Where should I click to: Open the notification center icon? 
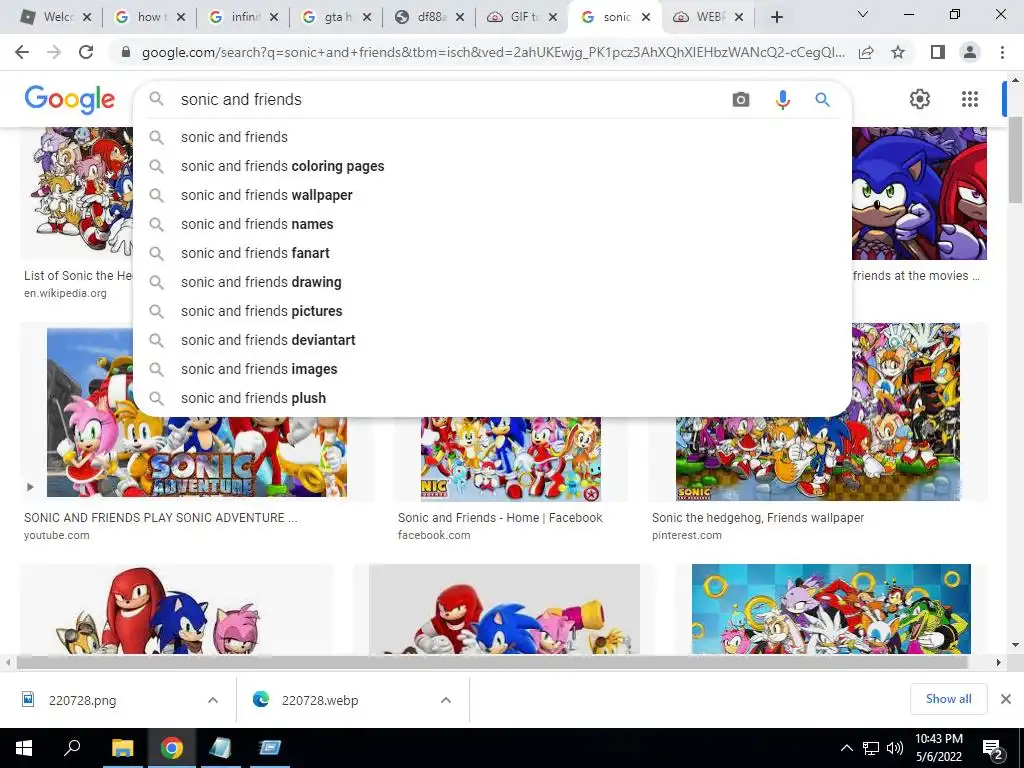click(993, 749)
